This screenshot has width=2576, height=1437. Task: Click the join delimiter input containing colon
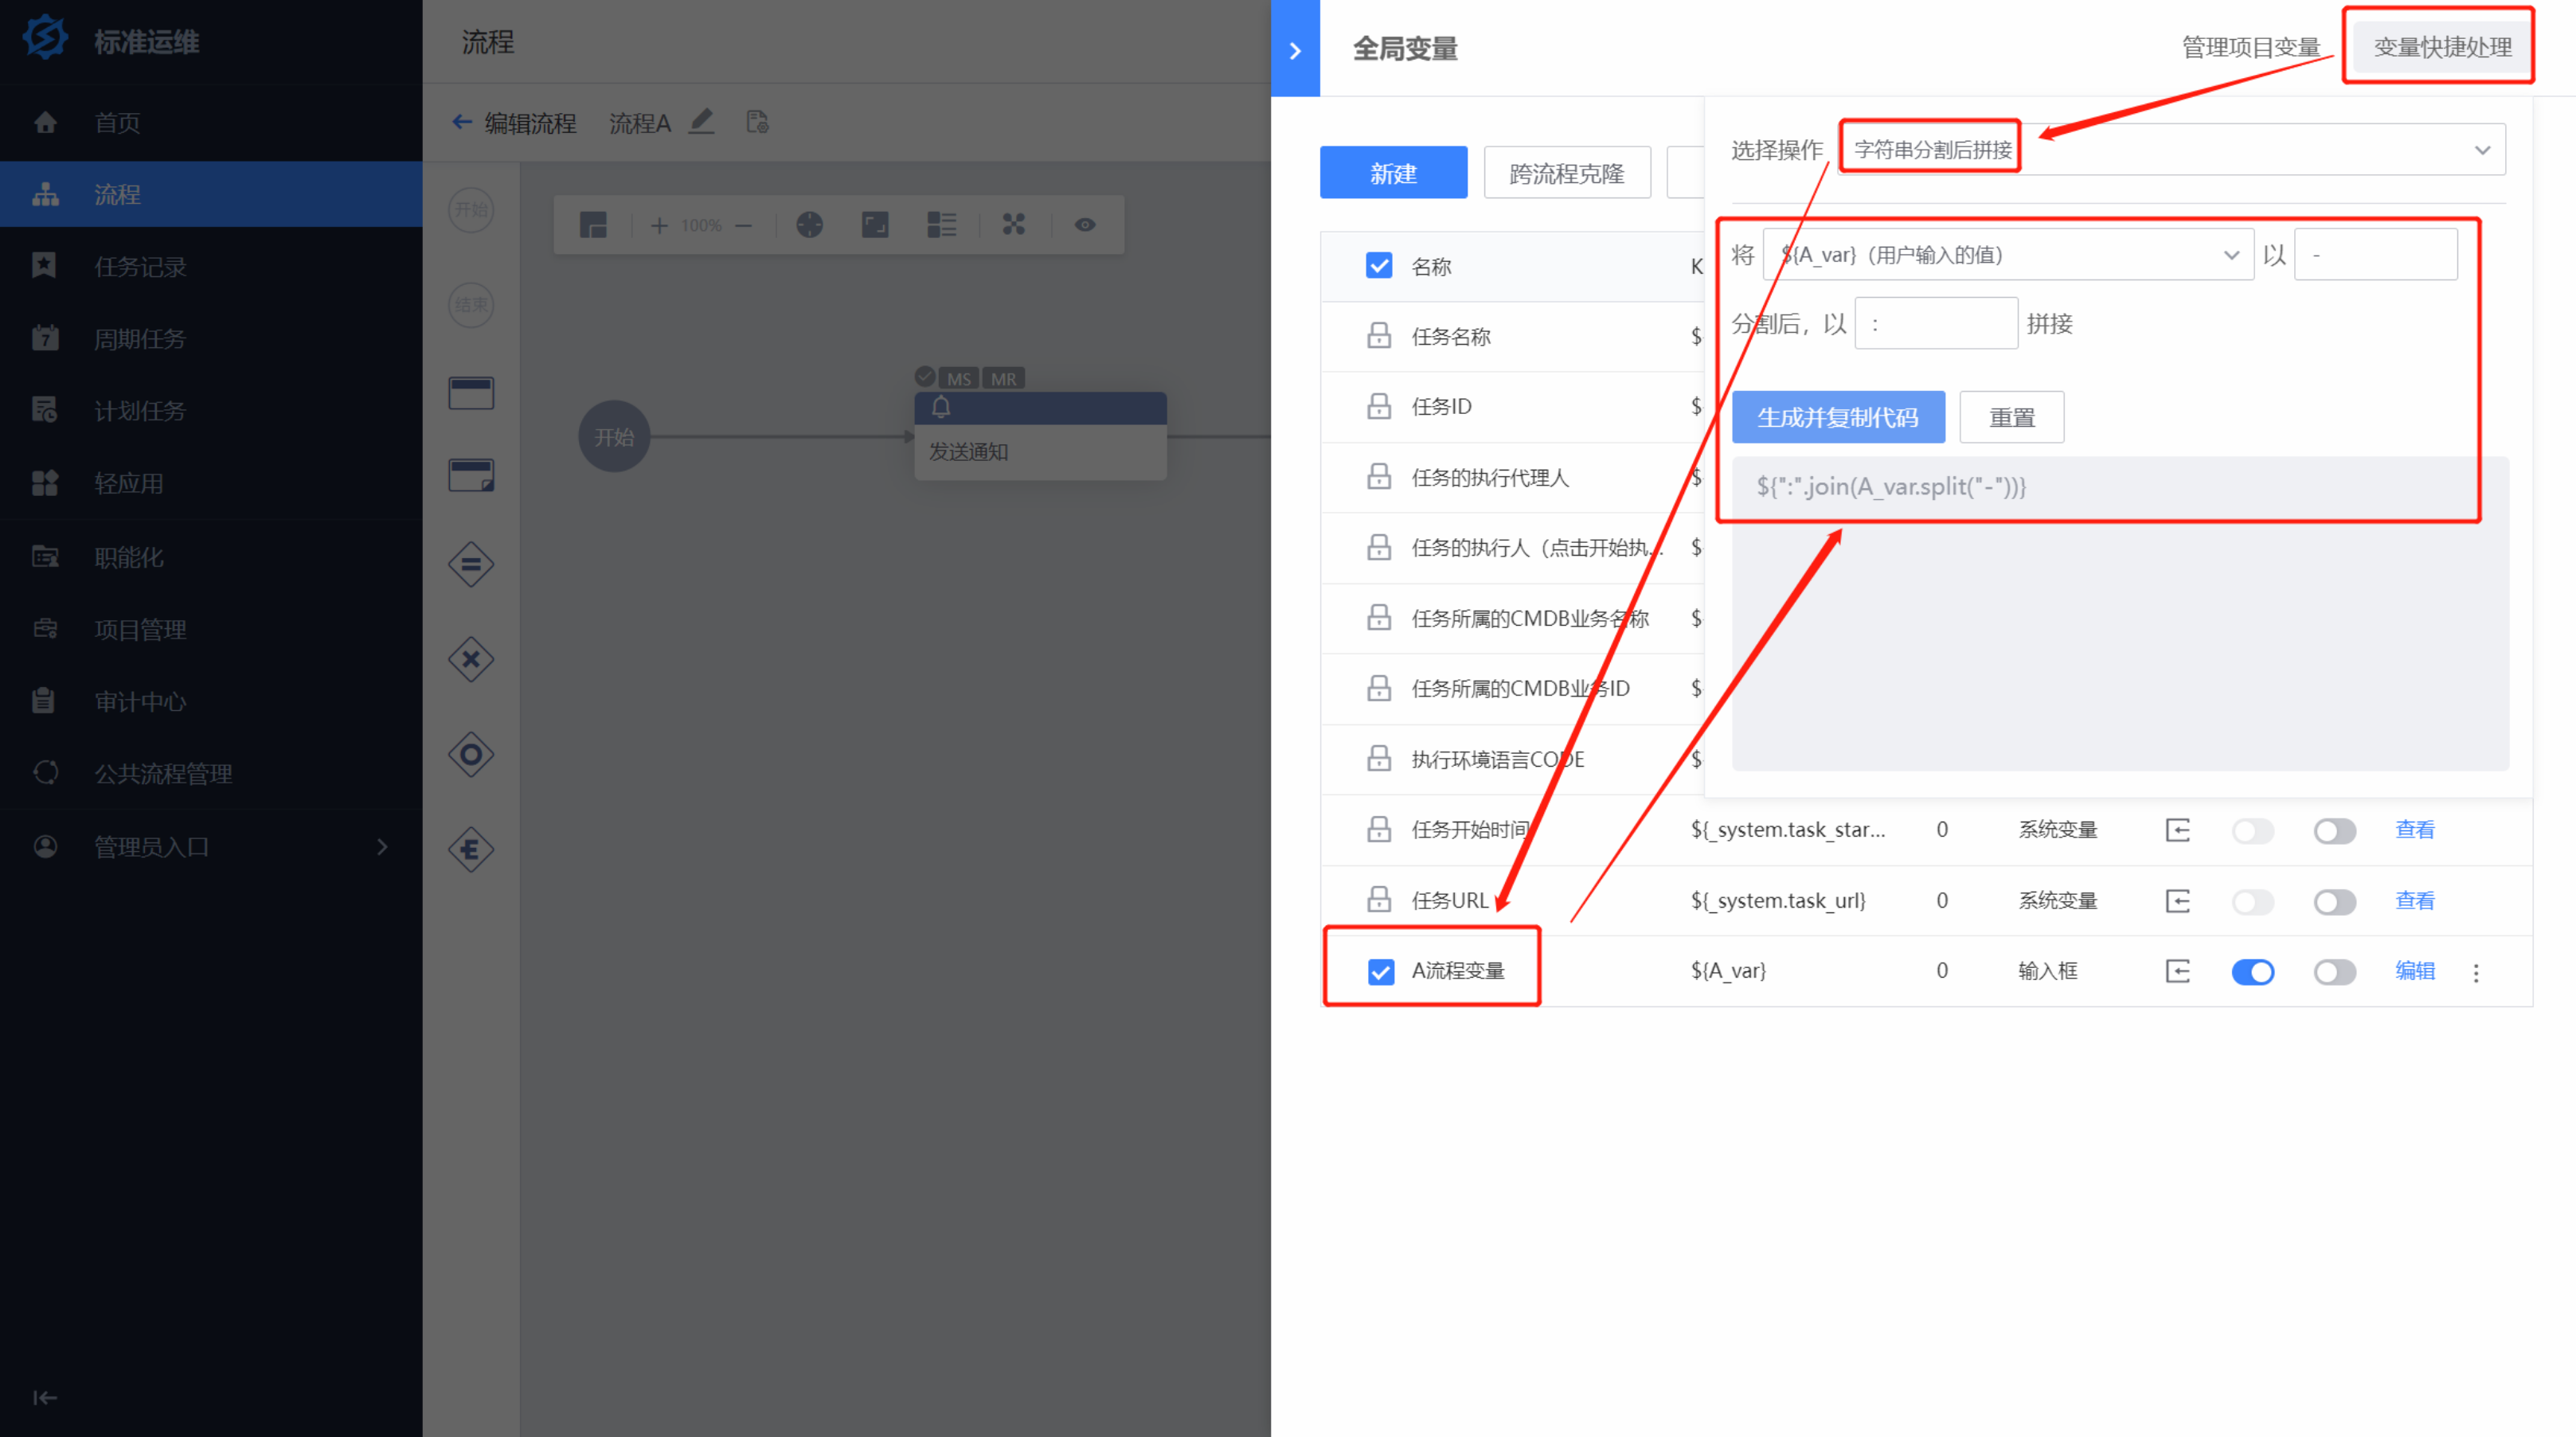(1935, 323)
